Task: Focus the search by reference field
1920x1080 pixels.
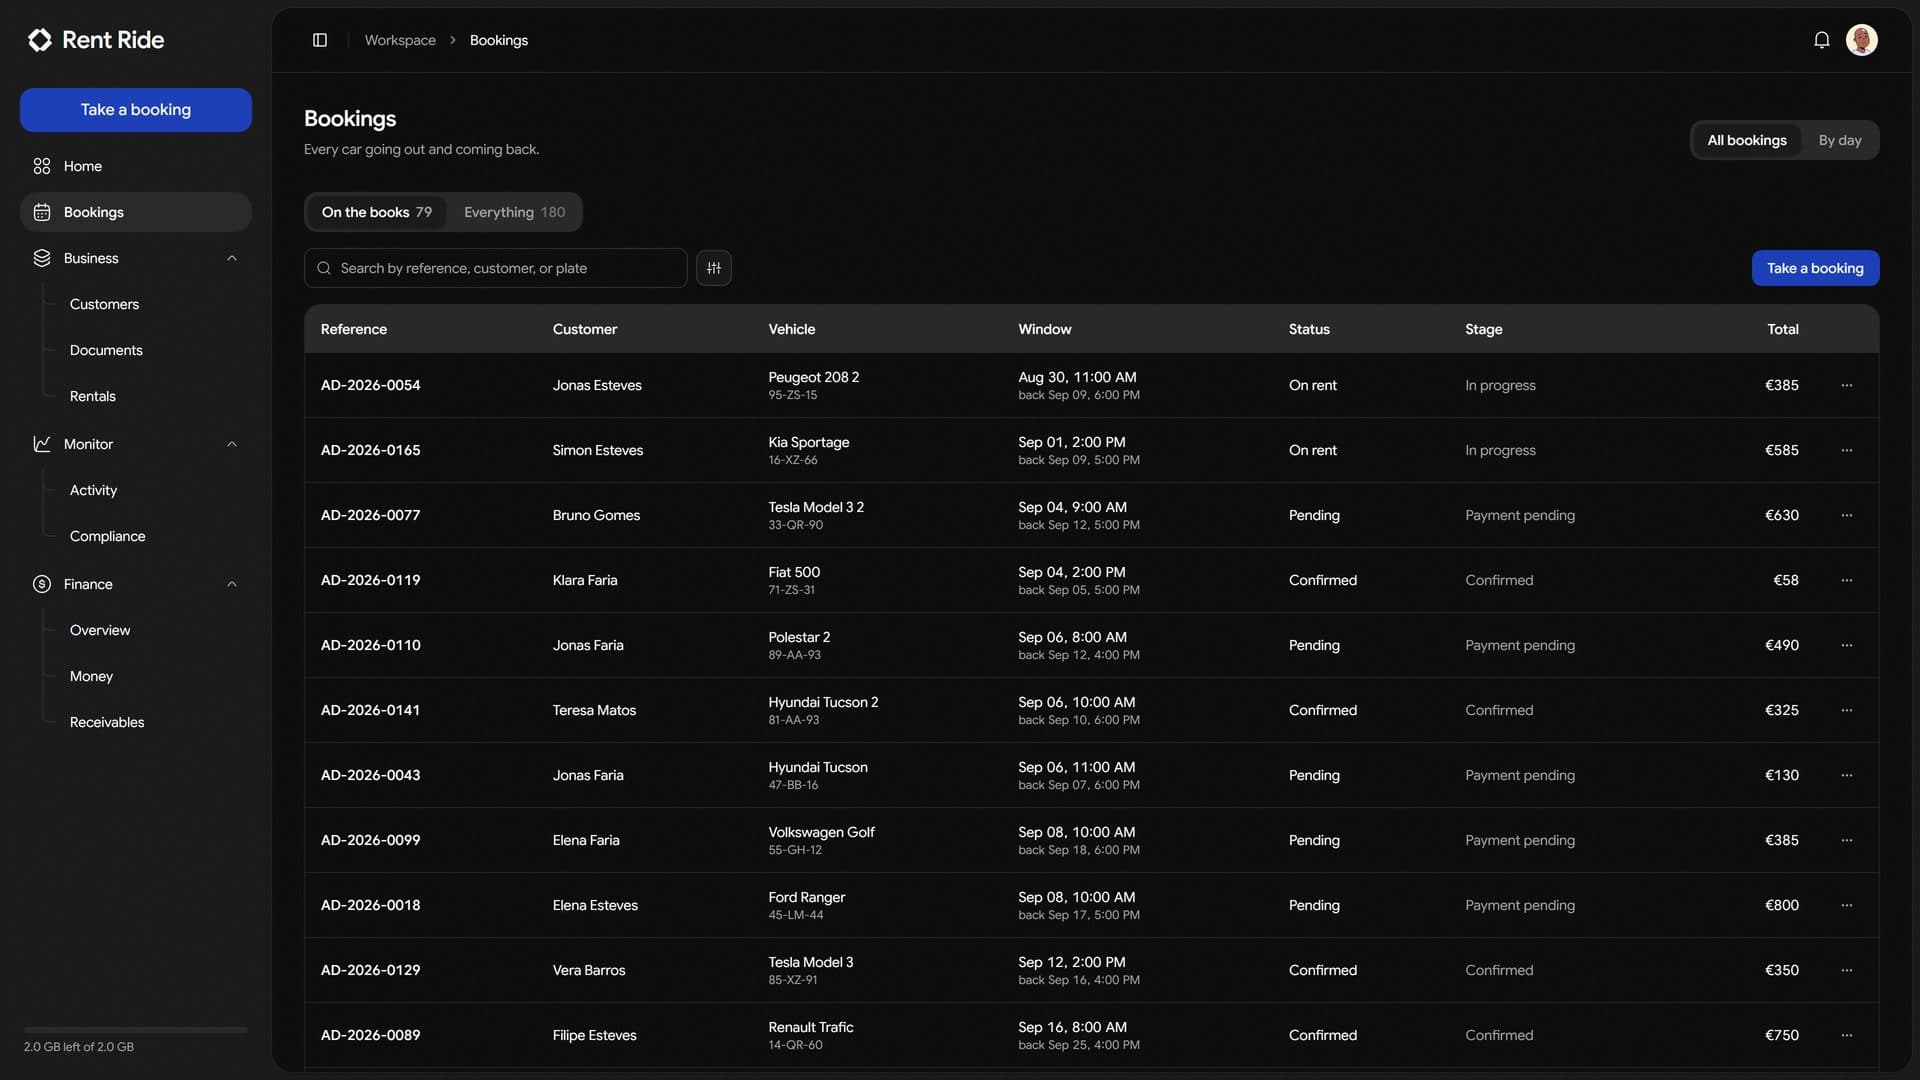Action: (496, 268)
